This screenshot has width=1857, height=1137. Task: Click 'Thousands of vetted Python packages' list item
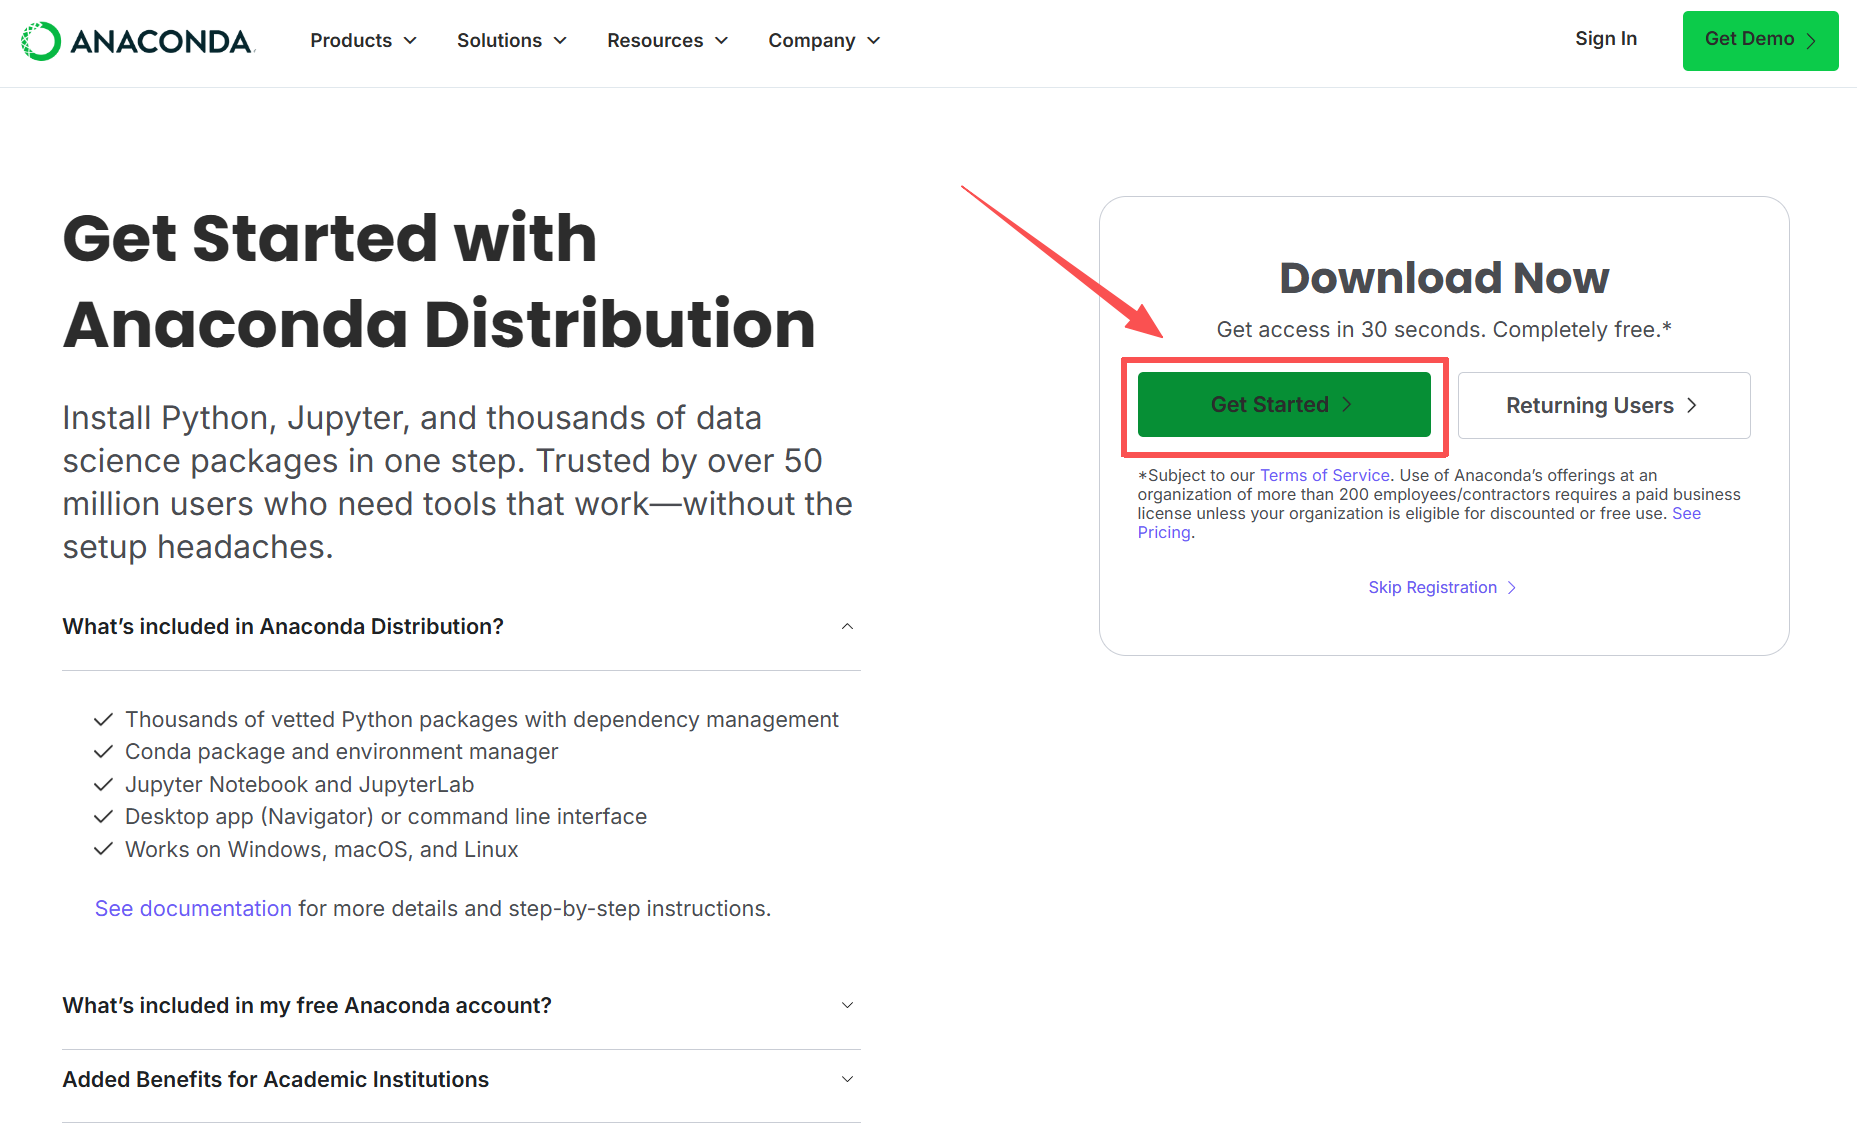(481, 720)
